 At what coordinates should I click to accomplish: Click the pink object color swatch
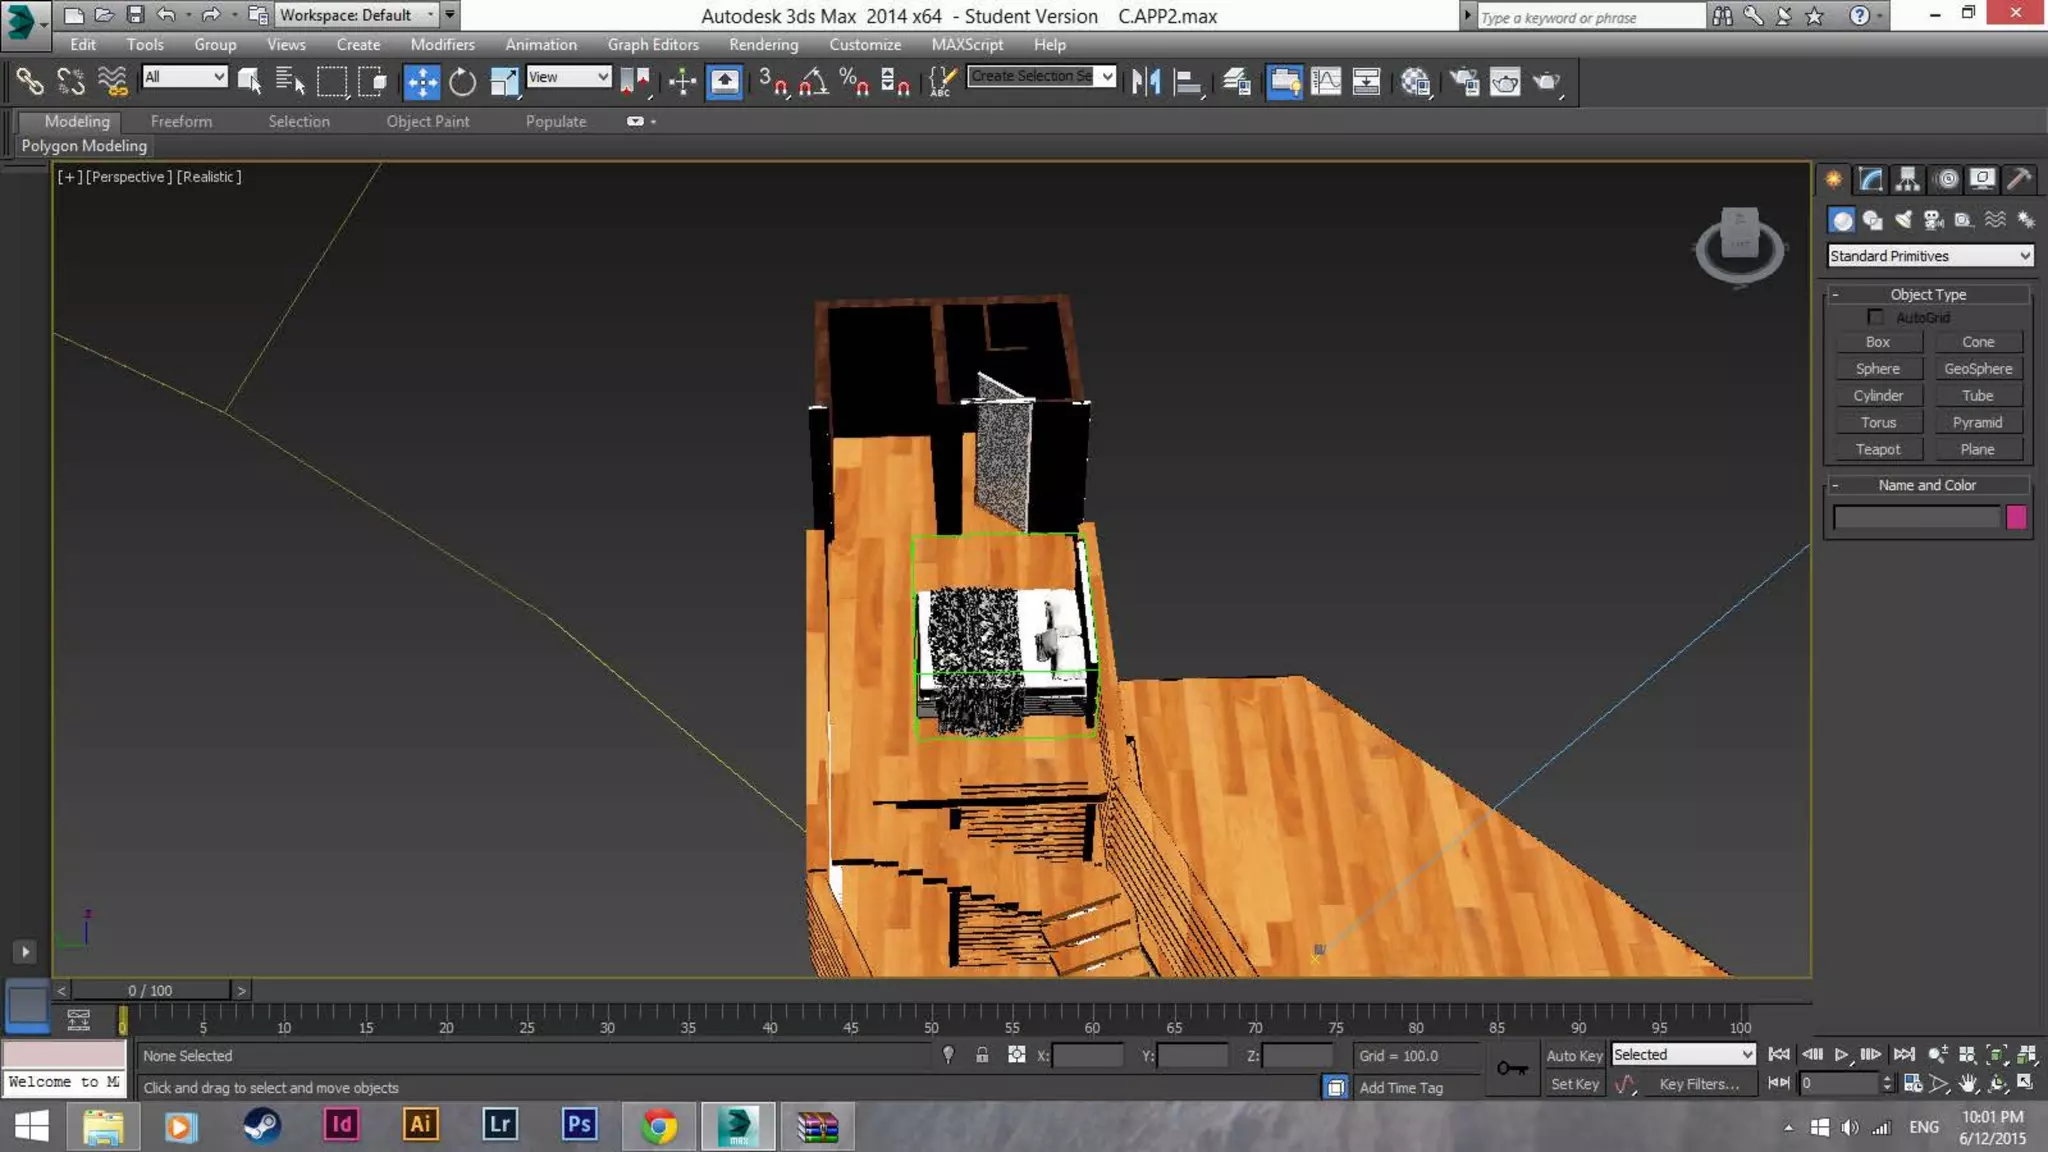point(2016,517)
